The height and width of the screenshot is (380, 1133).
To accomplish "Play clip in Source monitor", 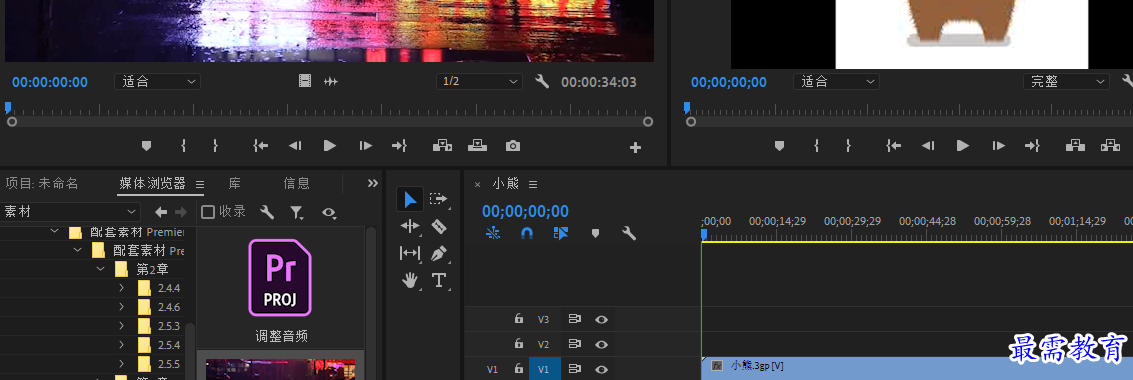I will pyautogui.click(x=329, y=146).
